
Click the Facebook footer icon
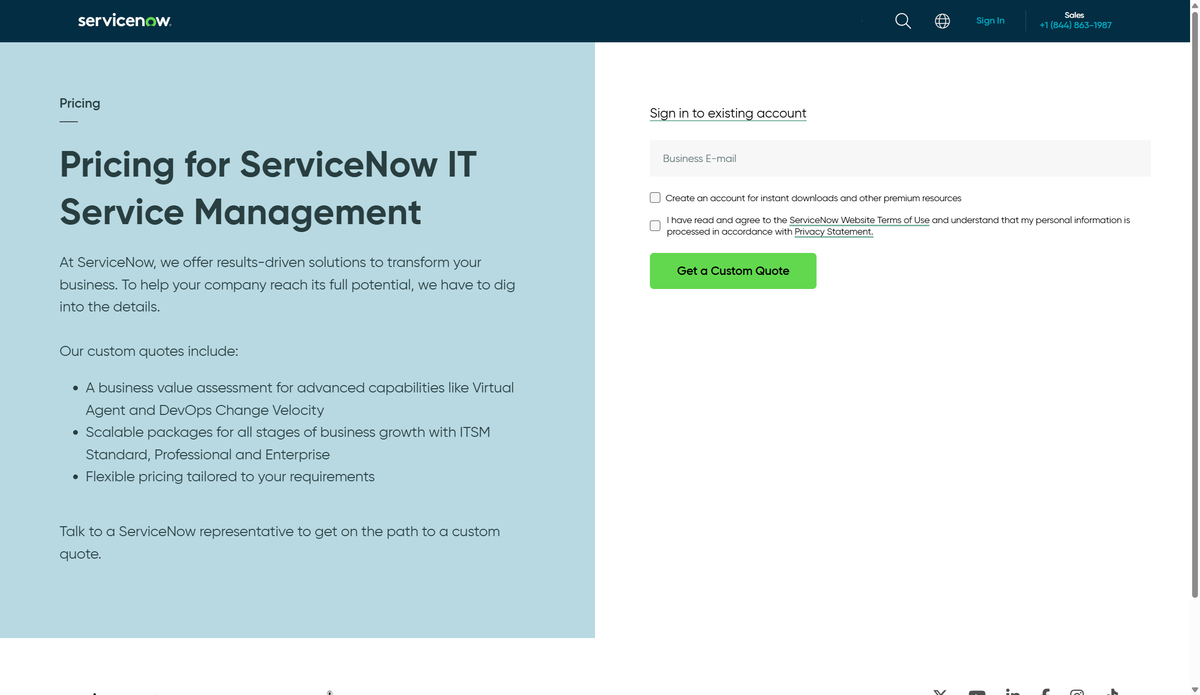click(x=1045, y=691)
